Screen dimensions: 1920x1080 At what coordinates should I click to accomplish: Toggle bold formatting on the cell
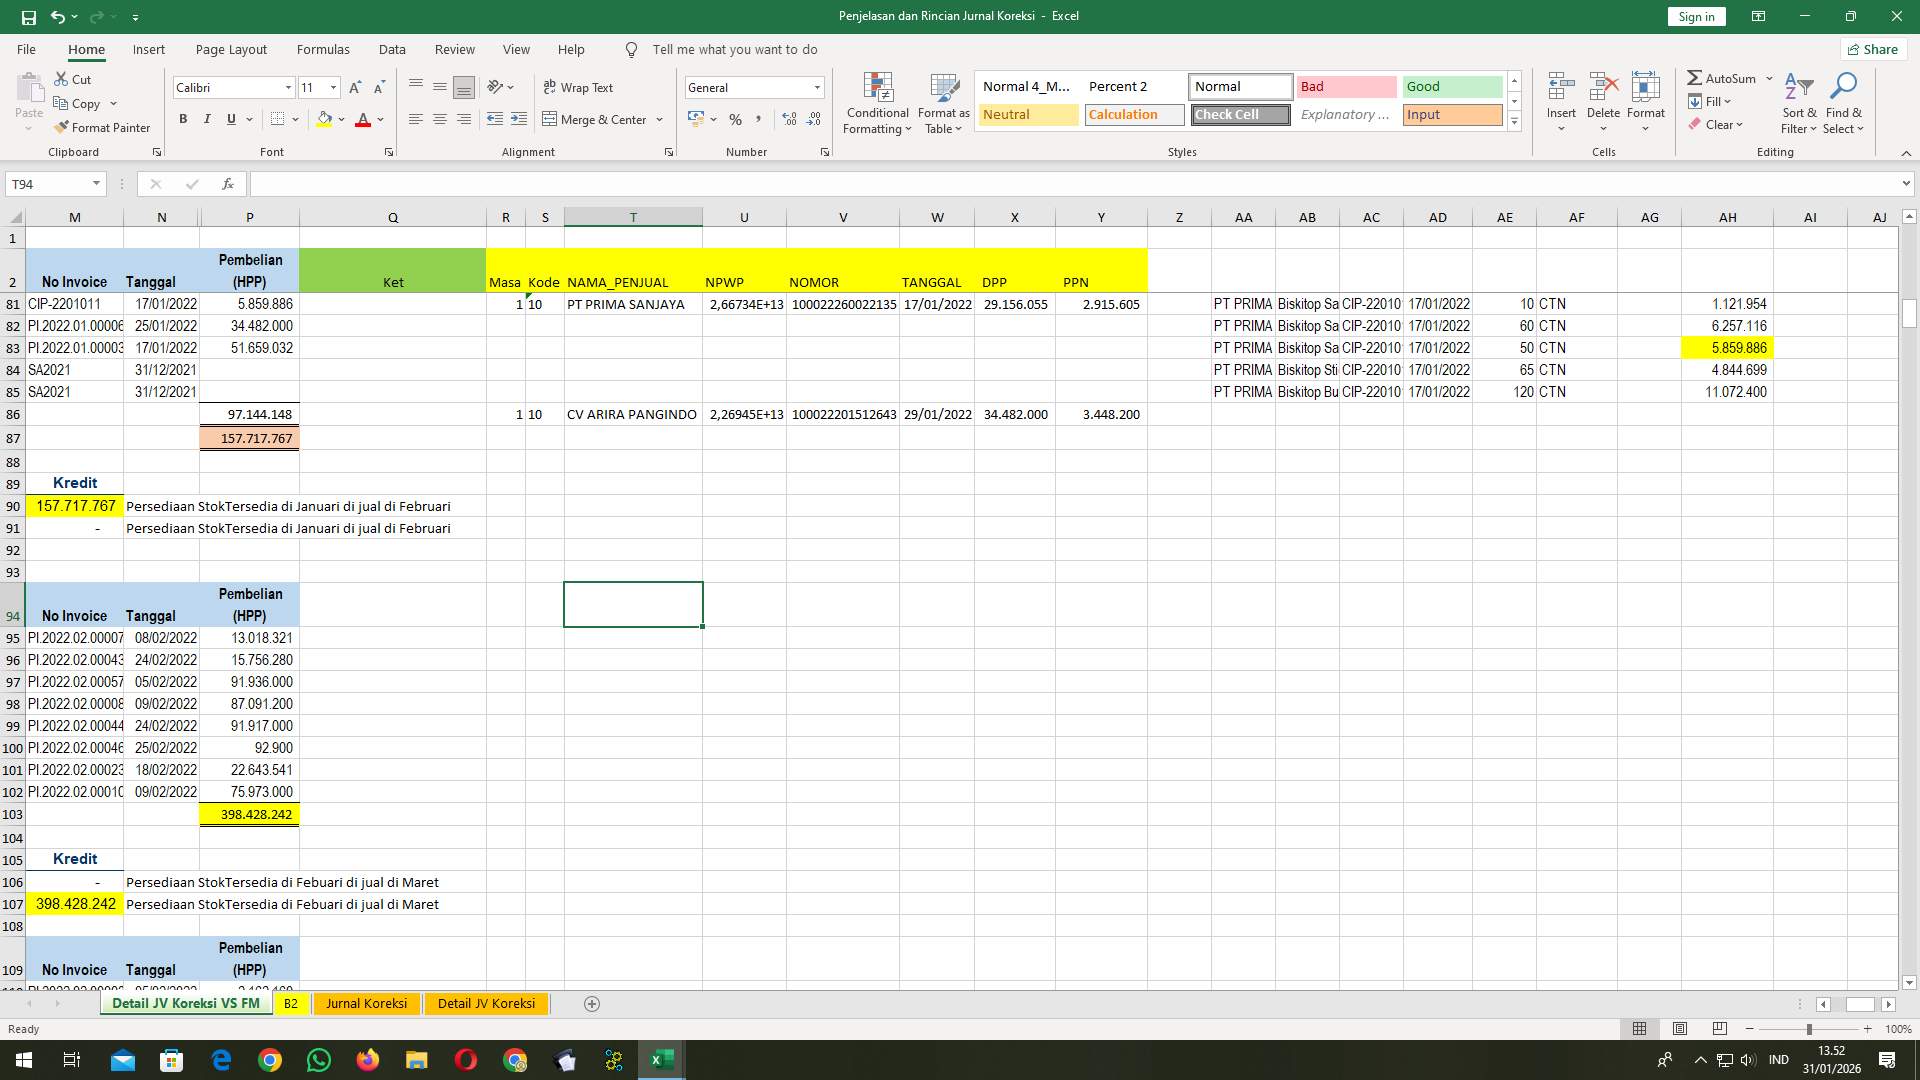[x=183, y=119]
